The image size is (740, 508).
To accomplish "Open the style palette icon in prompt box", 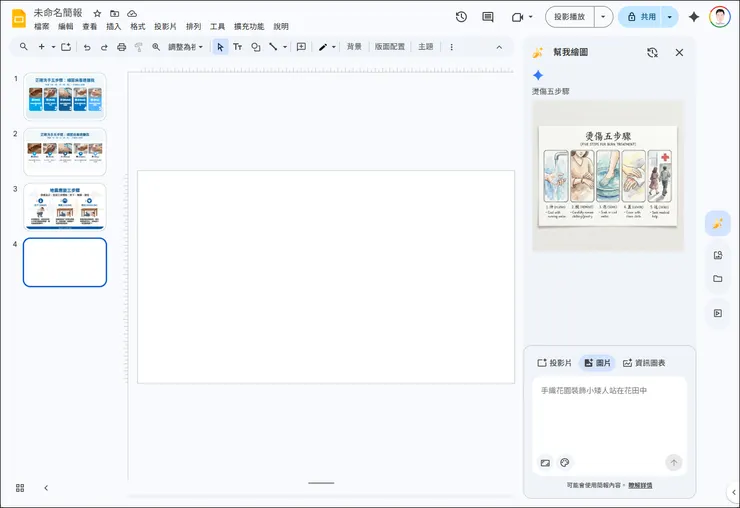I will coord(564,462).
